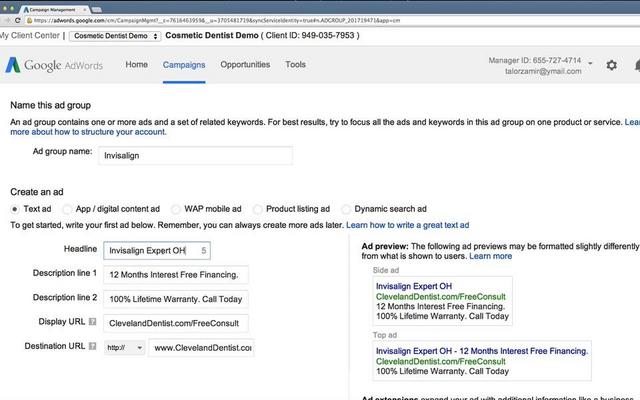Click the Google AdWords logo
This screenshot has height=400, width=640.
coord(54,65)
